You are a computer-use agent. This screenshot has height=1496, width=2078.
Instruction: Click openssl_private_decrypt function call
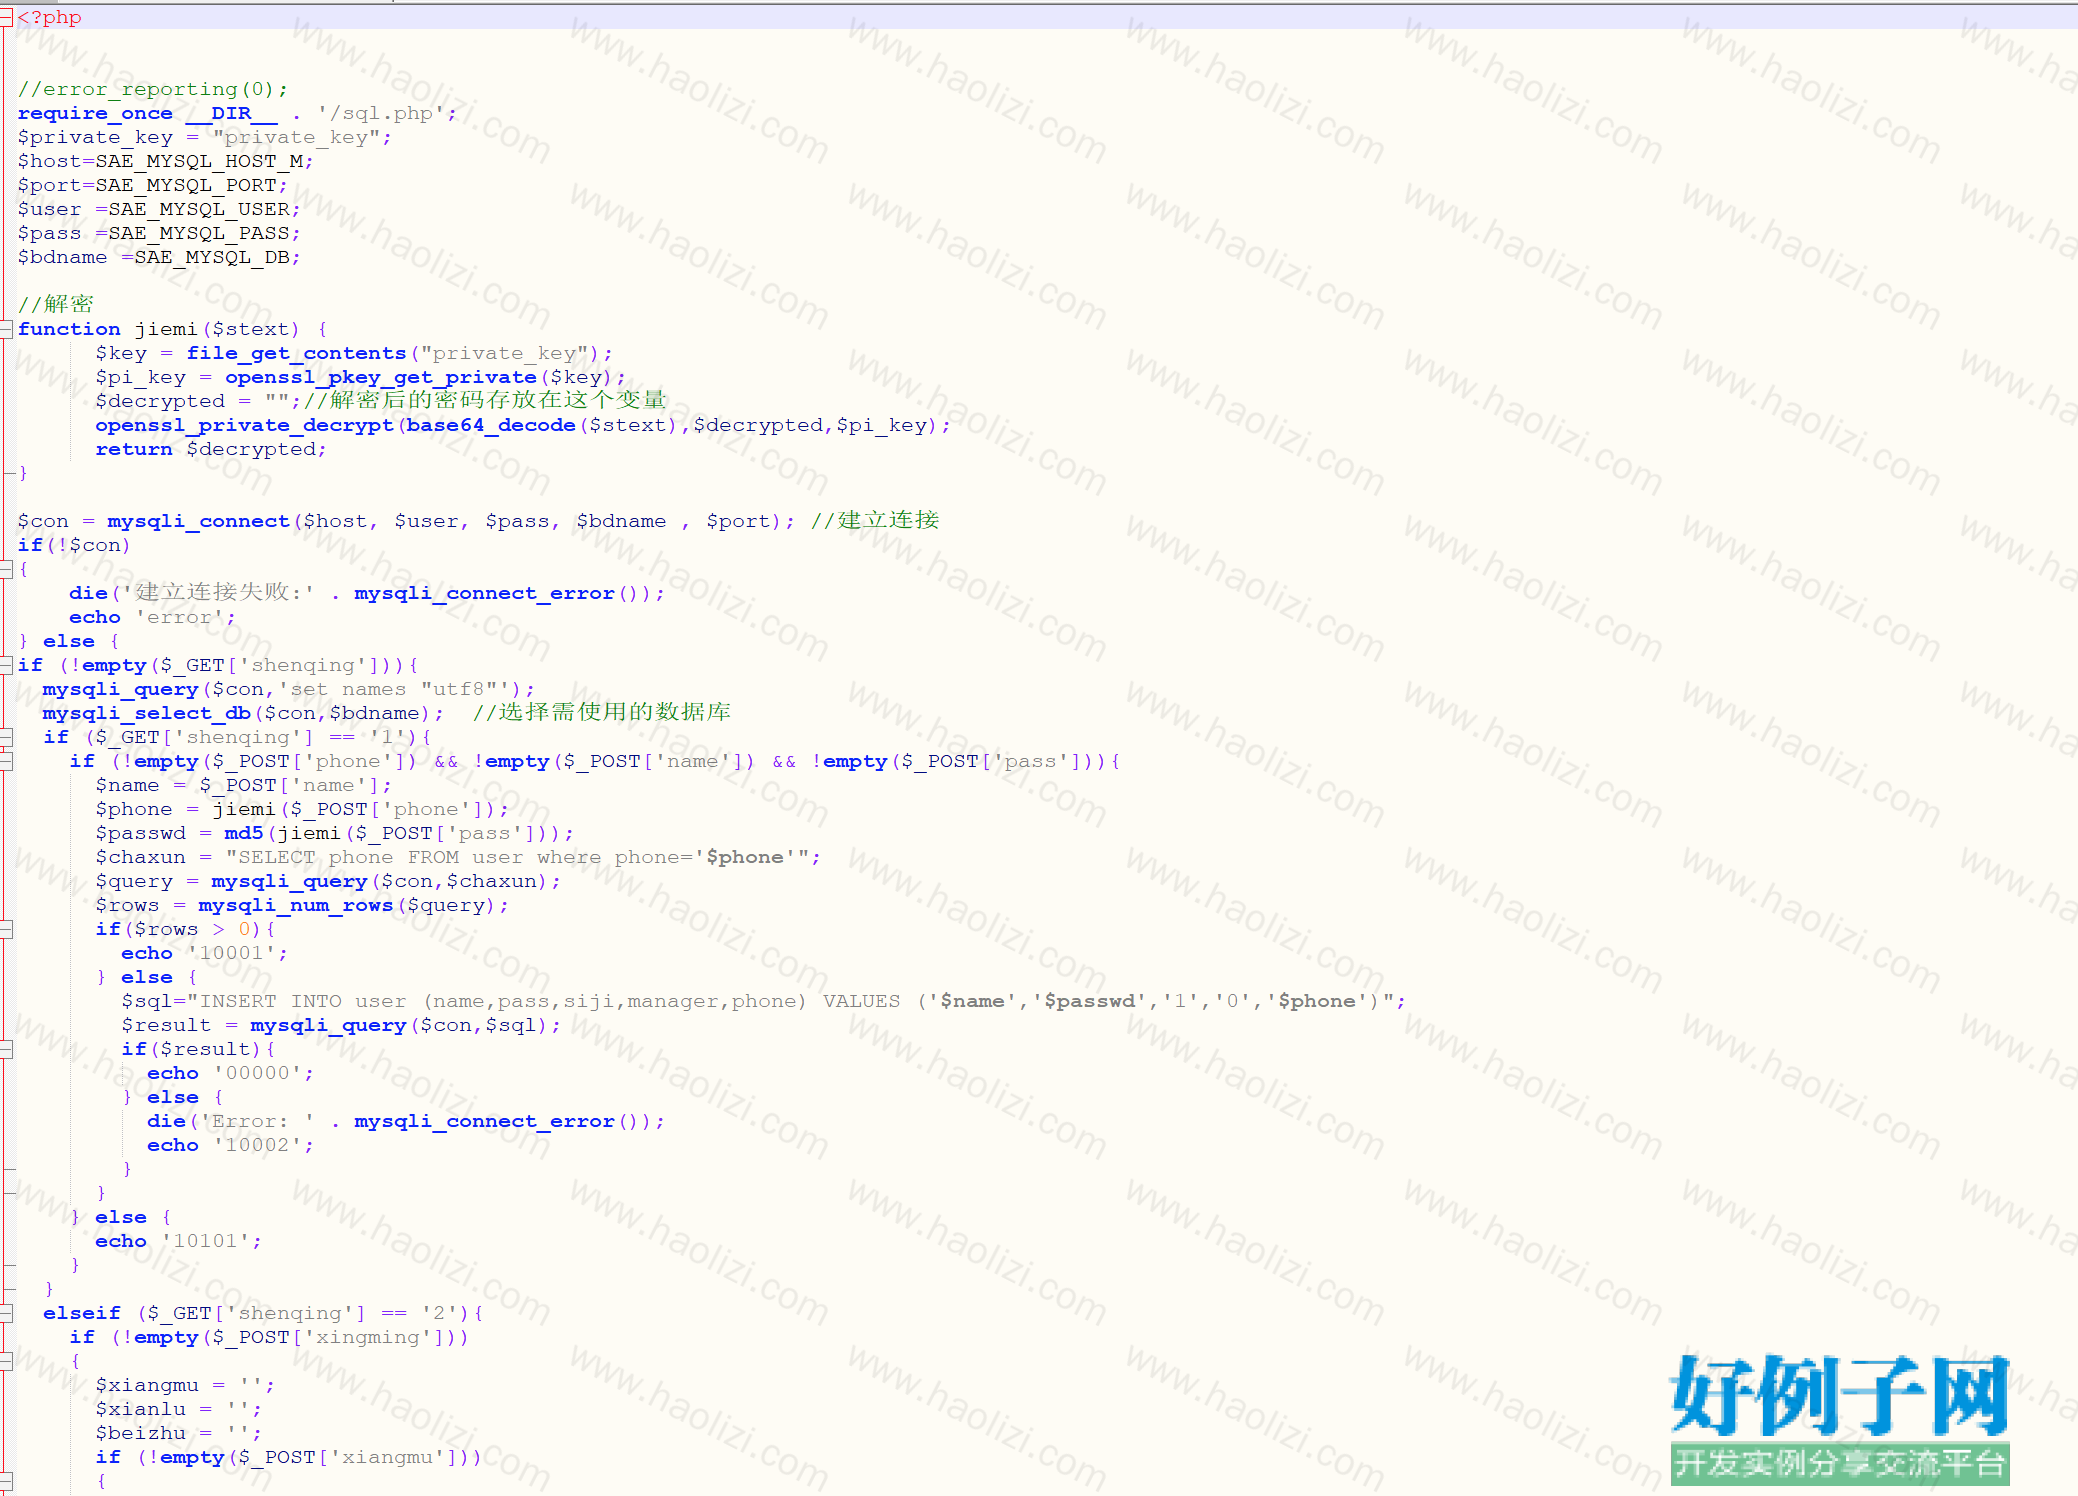pos(245,425)
